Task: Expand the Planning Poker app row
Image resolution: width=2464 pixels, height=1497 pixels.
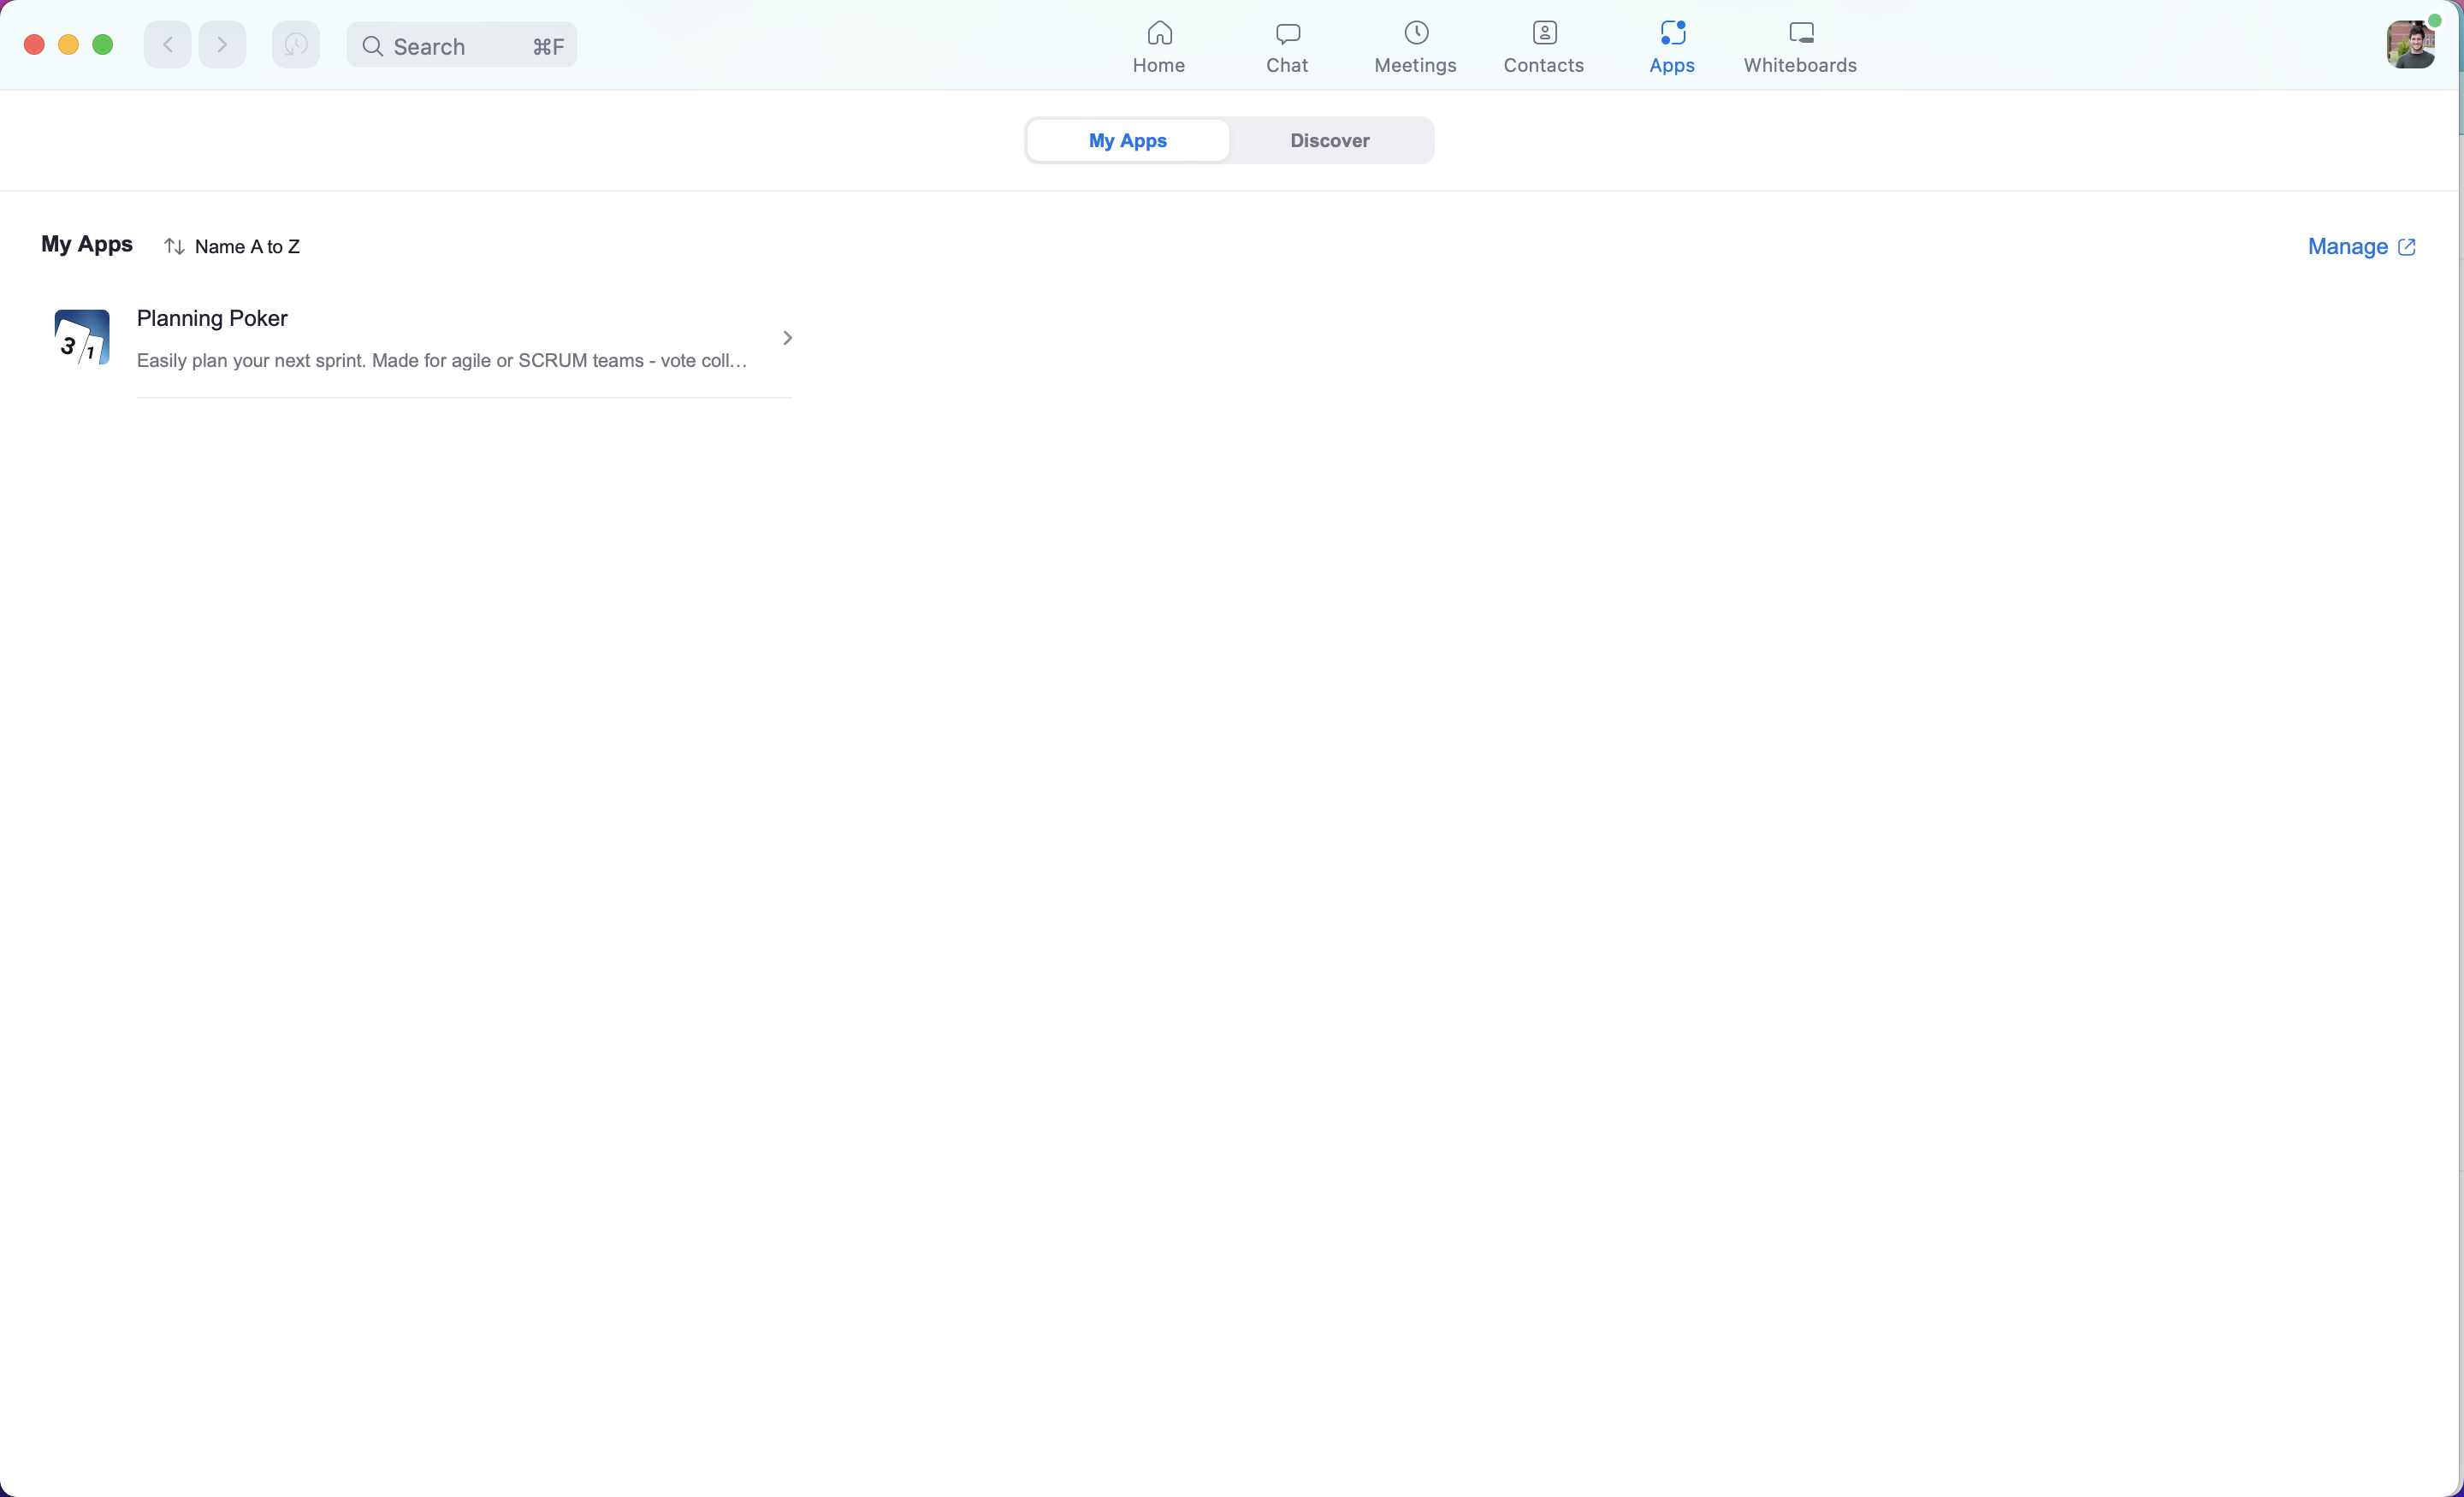Action: pyautogui.click(x=789, y=338)
